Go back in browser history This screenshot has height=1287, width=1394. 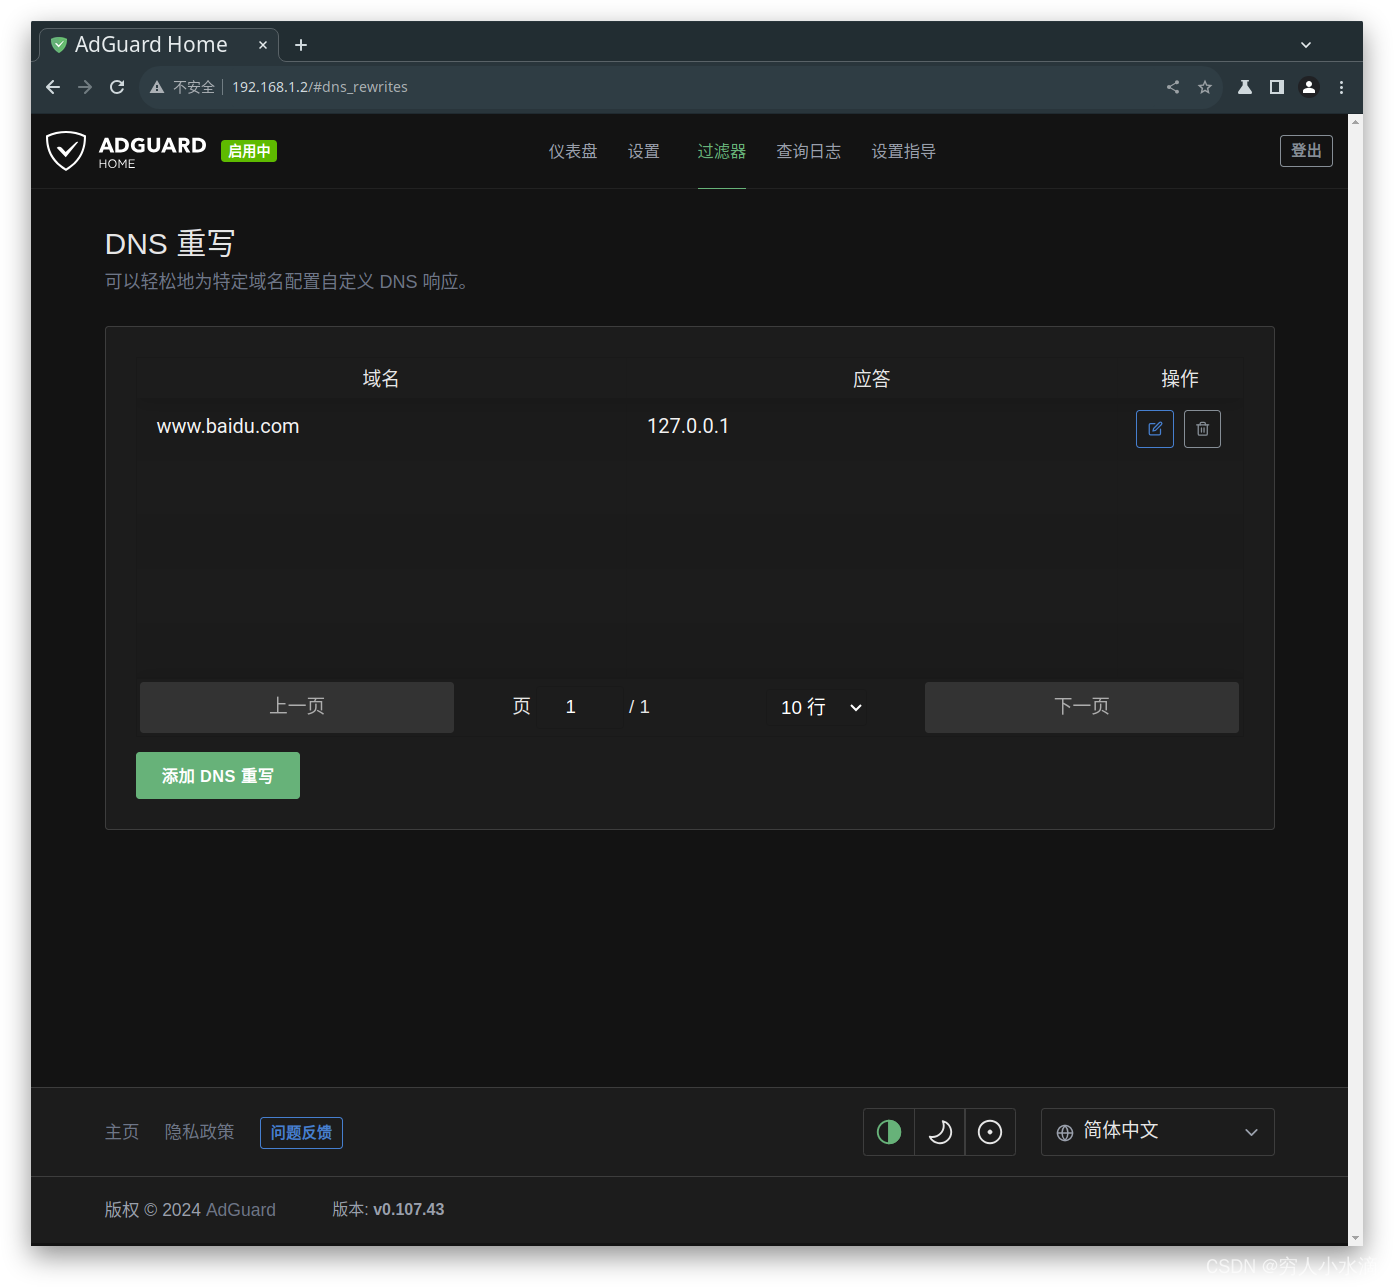[x=53, y=87]
